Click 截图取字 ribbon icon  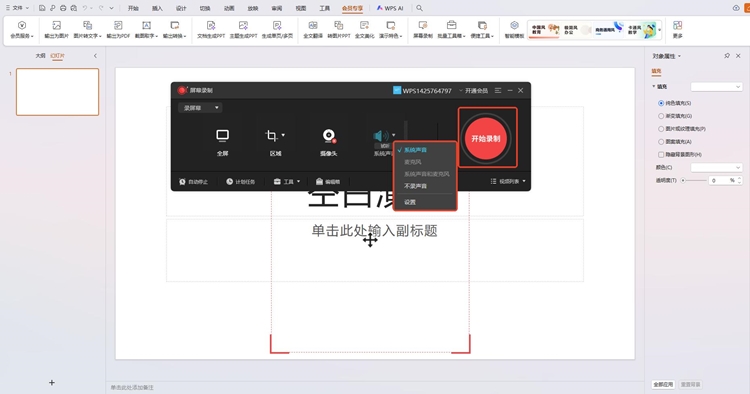146,30
